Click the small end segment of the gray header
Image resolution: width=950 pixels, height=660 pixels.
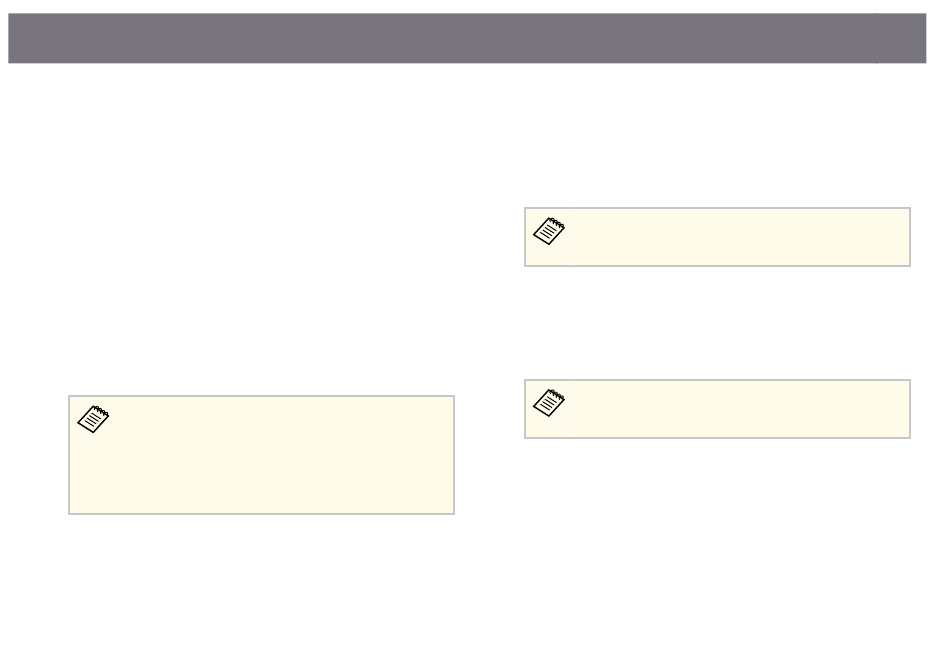[x=902, y=38]
